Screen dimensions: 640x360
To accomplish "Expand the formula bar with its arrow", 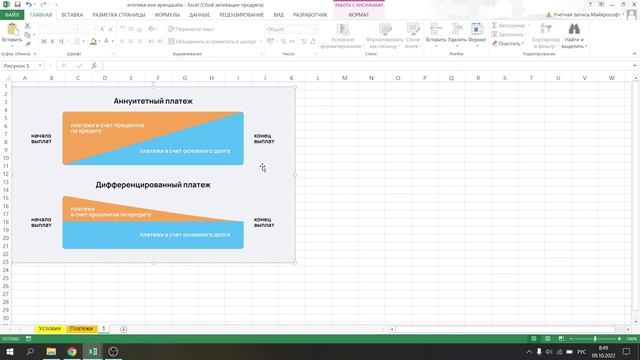I will pyautogui.click(x=635, y=66).
